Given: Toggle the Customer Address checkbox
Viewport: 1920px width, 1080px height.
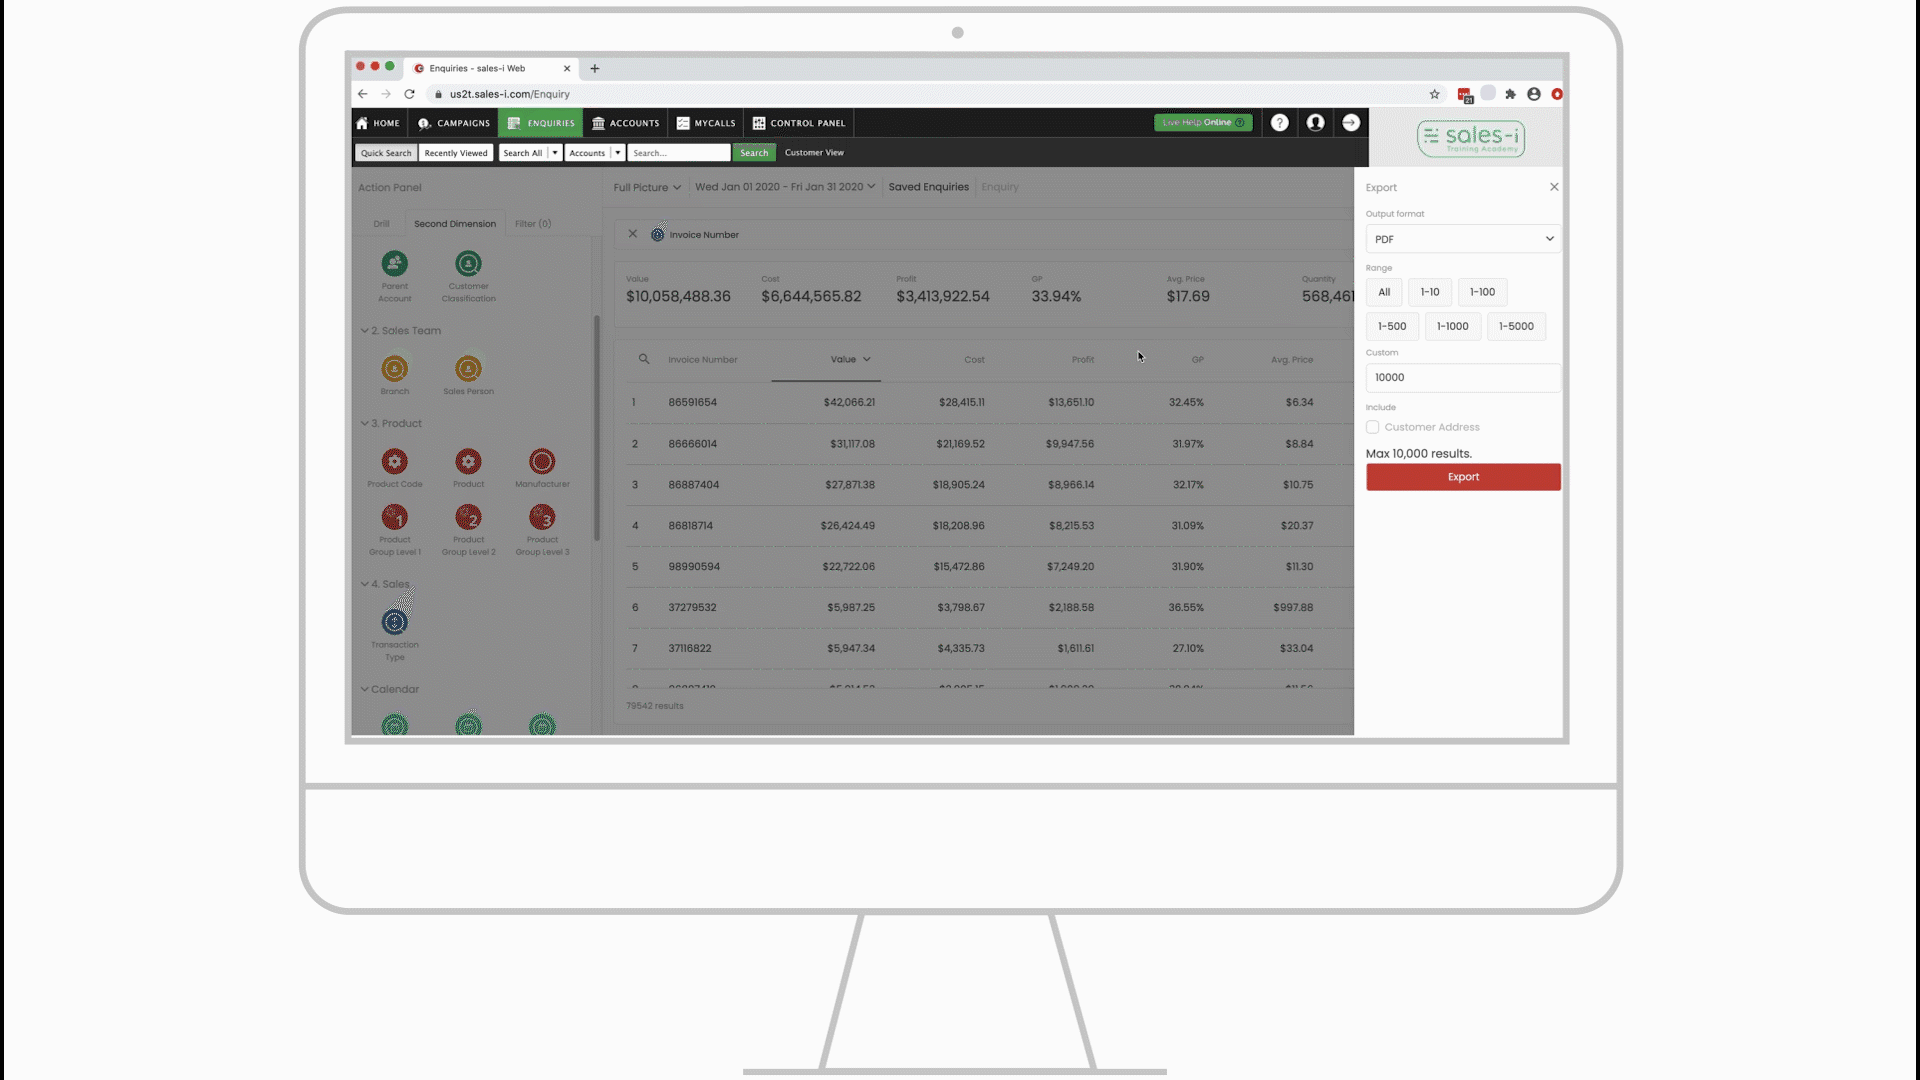Looking at the screenshot, I should [x=1373, y=426].
